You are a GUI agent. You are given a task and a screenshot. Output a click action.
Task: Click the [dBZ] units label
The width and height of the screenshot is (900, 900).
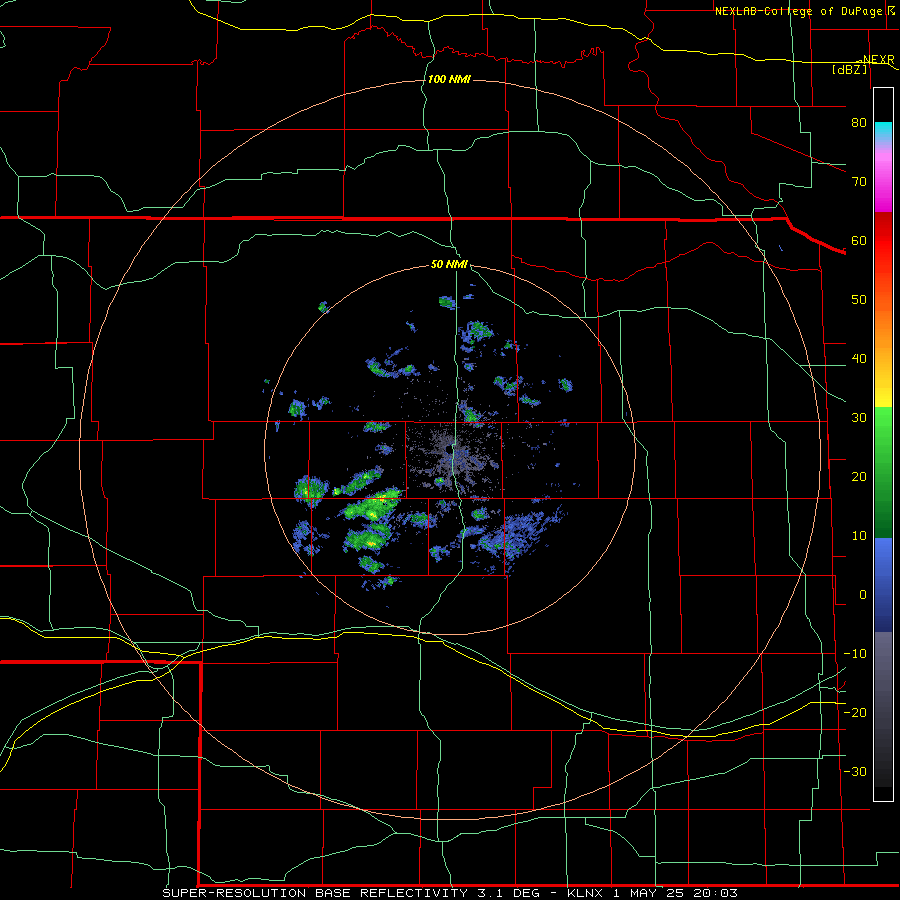coord(850,69)
